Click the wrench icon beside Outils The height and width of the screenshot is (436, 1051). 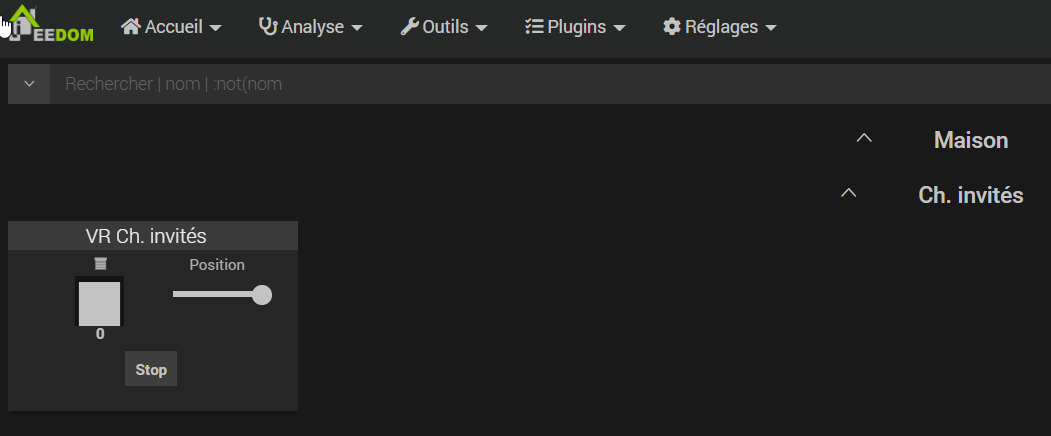click(x=410, y=26)
